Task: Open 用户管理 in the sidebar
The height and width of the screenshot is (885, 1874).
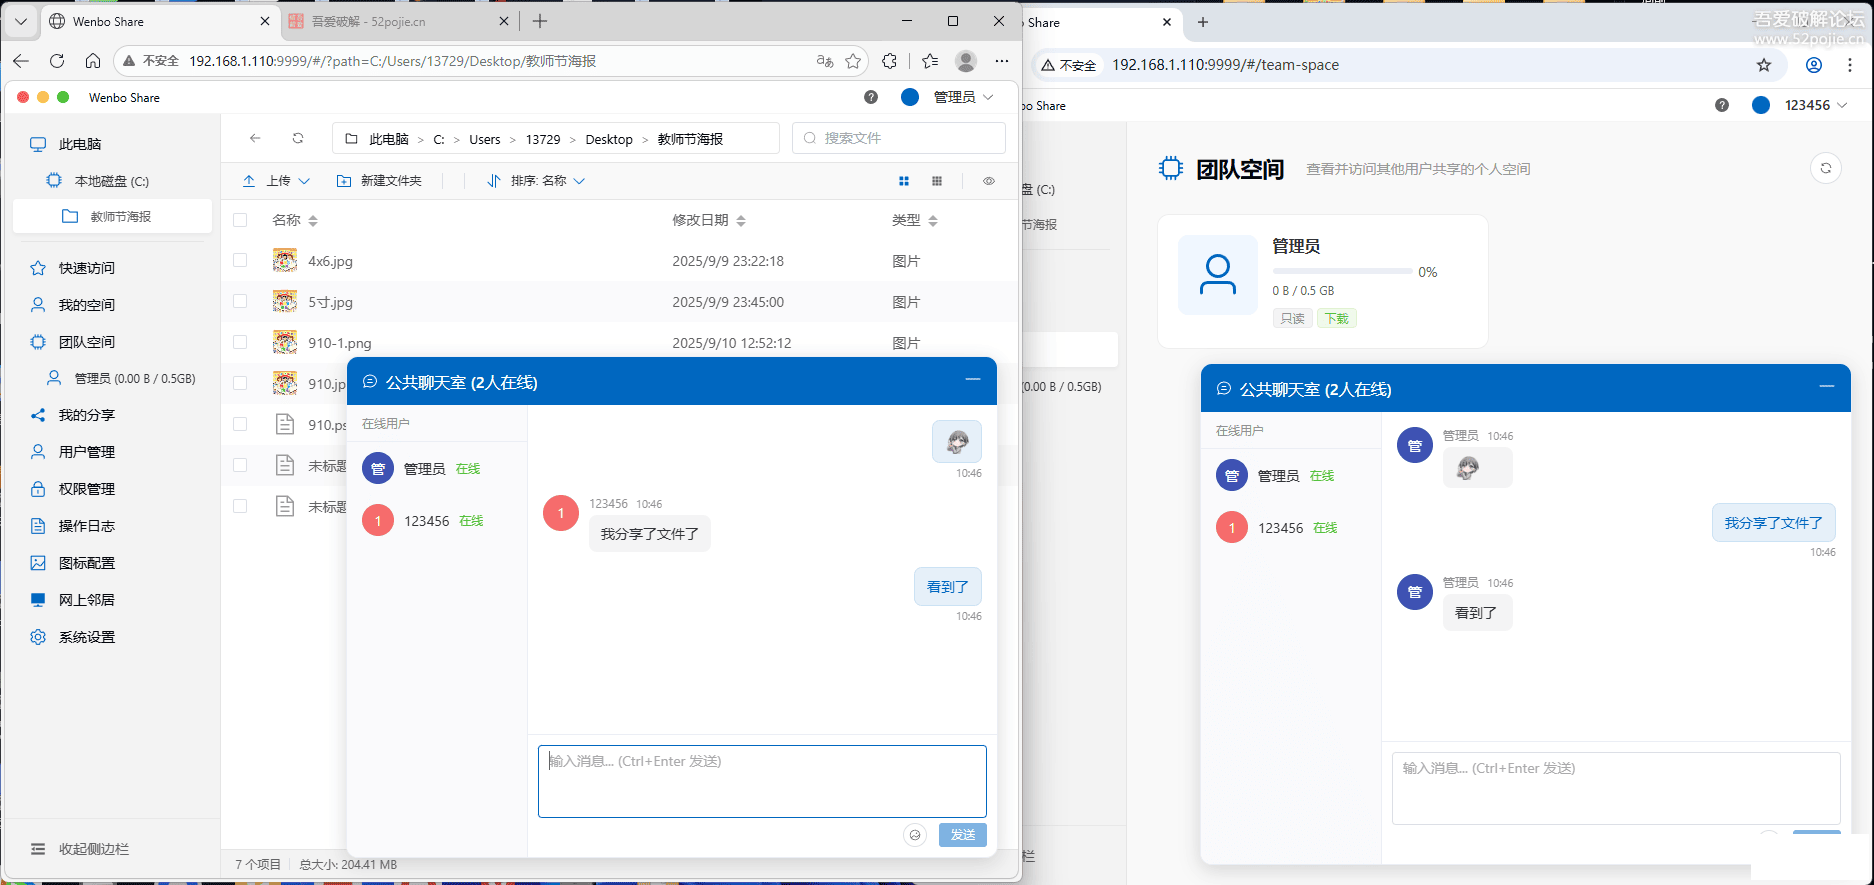Action: pyautogui.click(x=86, y=452)
